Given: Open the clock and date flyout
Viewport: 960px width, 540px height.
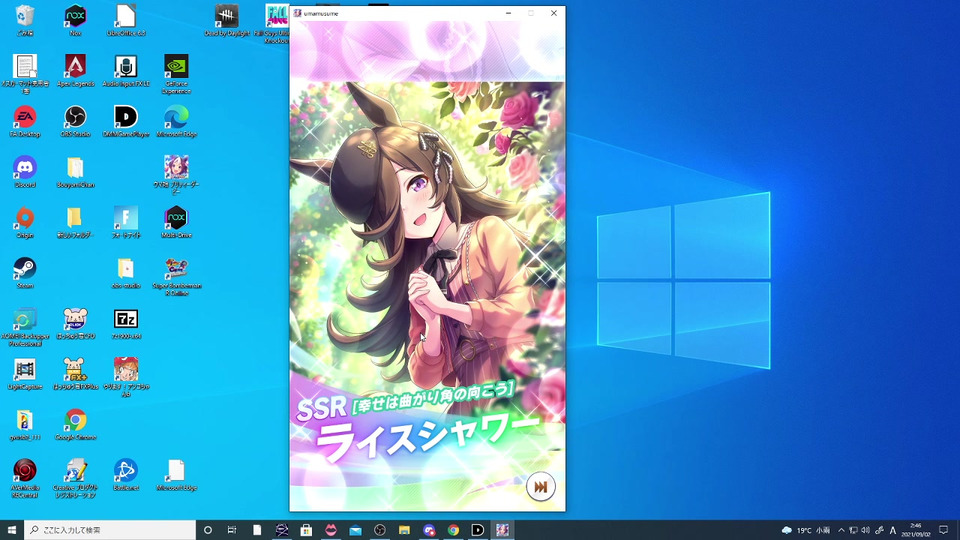Looking at the screenshot, I should (x=916, y=530).
